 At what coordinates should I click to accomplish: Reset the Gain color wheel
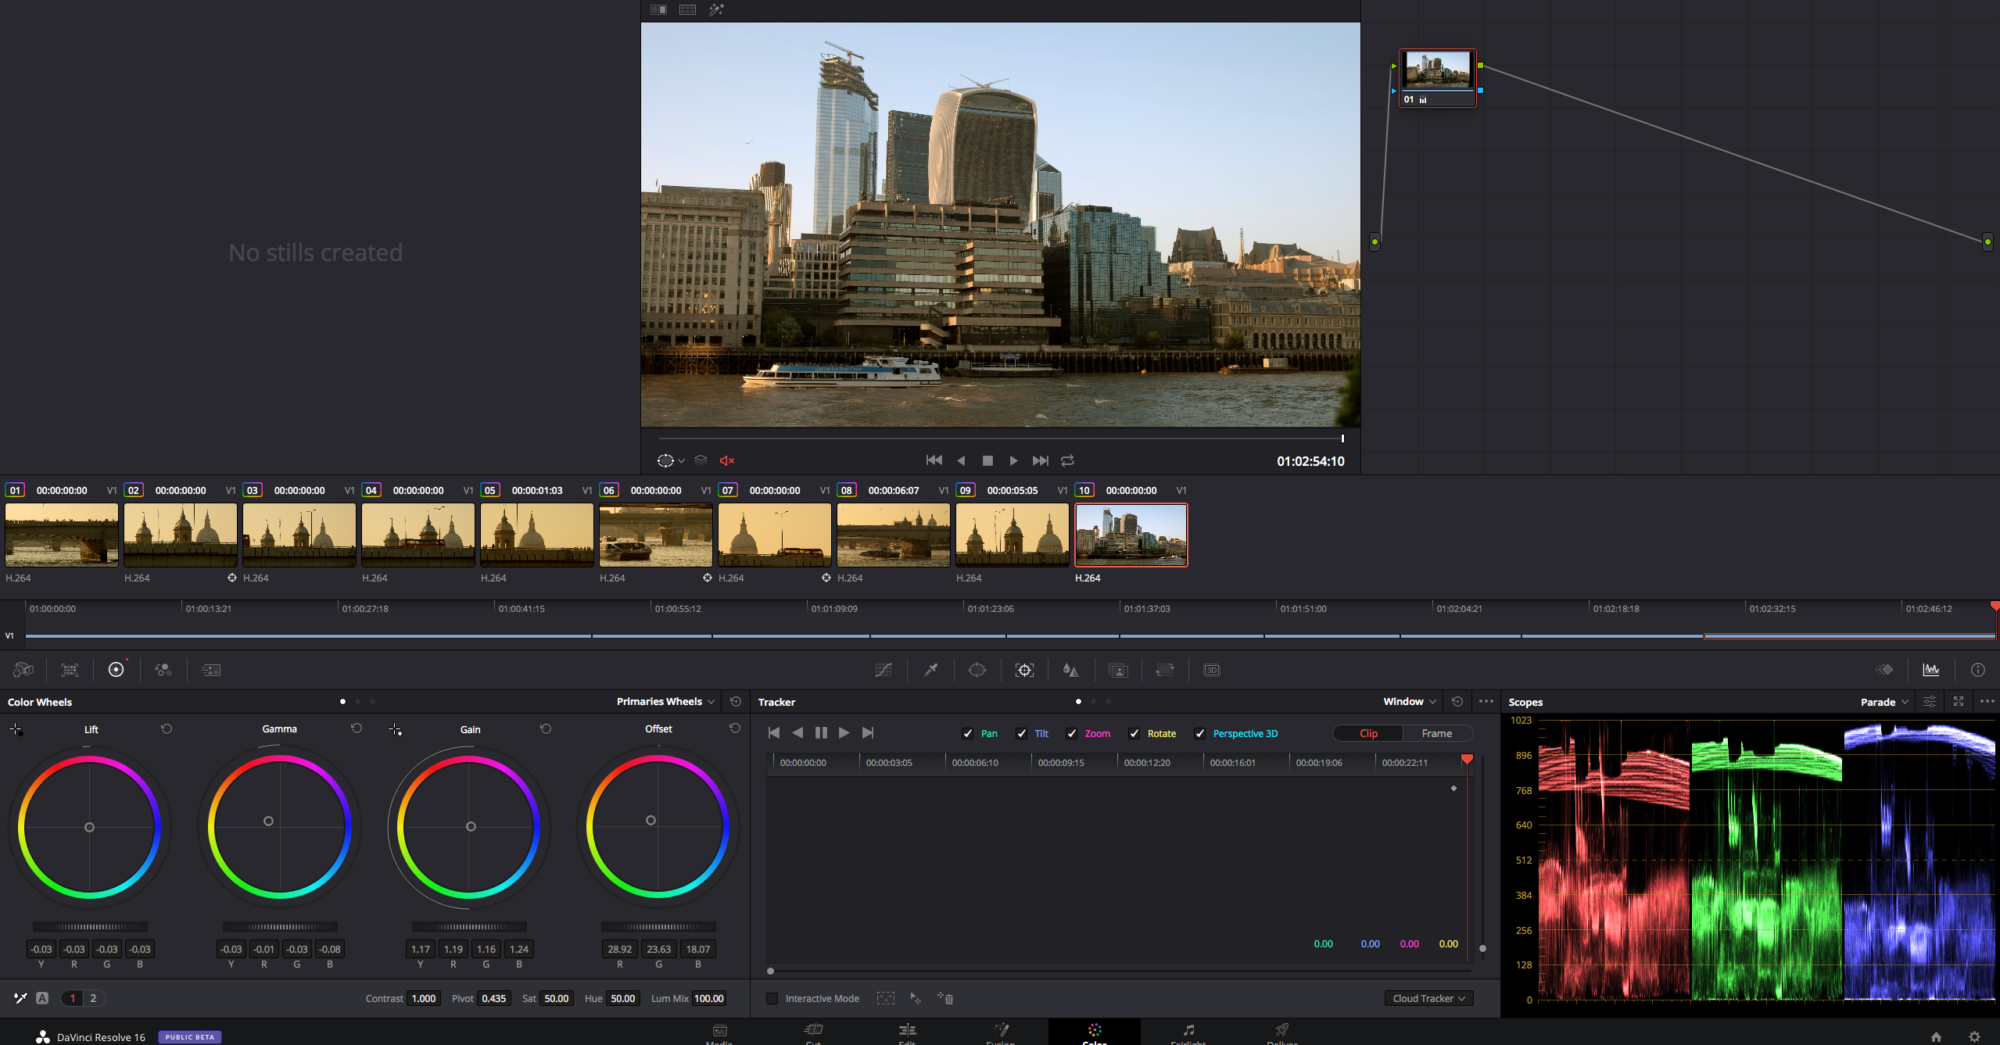(546, 729)
